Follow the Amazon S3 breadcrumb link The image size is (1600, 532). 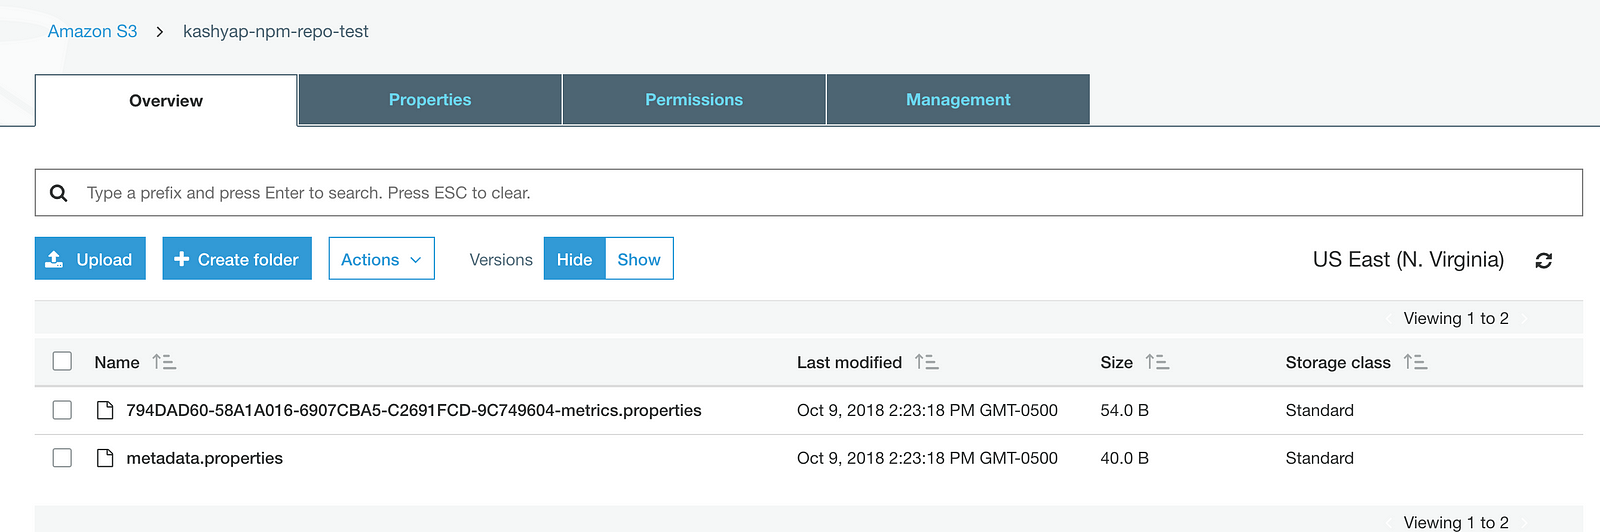[x=92, y=31]
